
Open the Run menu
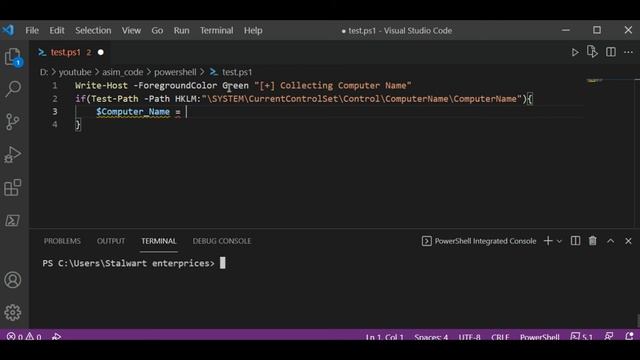pyautogui.click(x=181, y=31)
